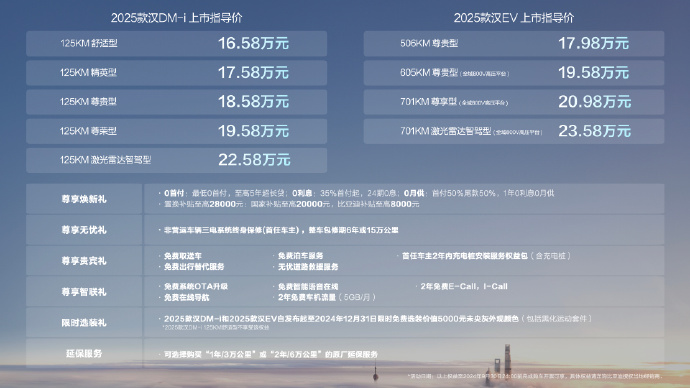The image size is (690, 388).
Task: Select the 125KM 尊荣型 19.58万元 row
Action: pos(176,131)
